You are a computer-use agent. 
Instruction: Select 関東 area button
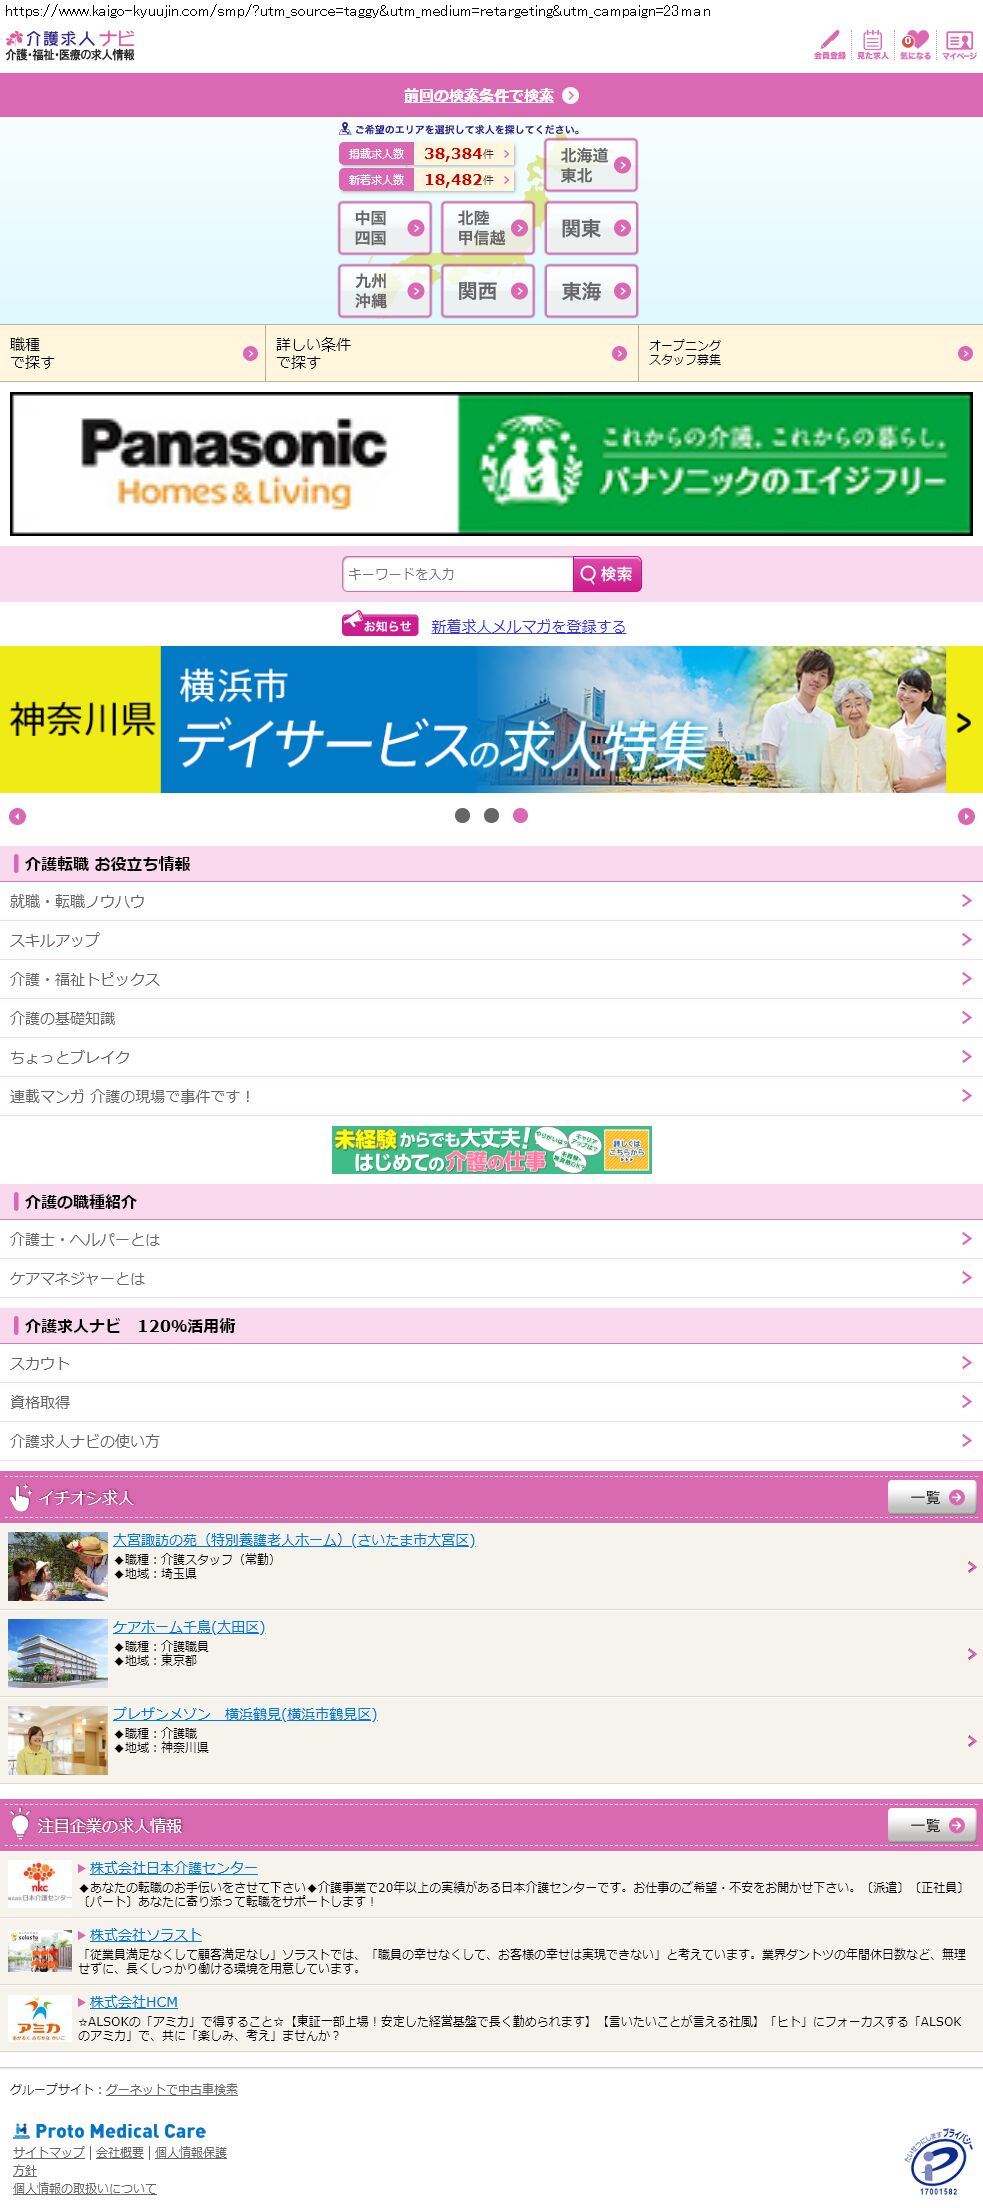point(591,228)
